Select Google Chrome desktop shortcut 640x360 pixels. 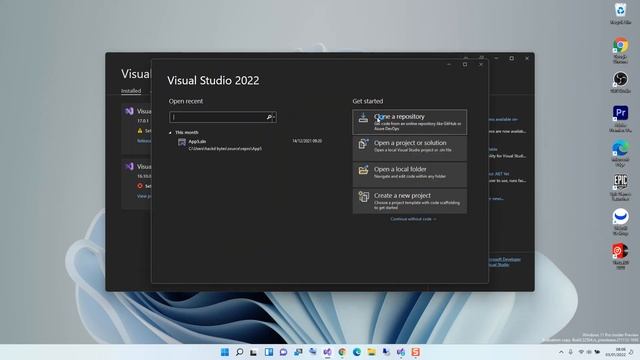(620, 50)
